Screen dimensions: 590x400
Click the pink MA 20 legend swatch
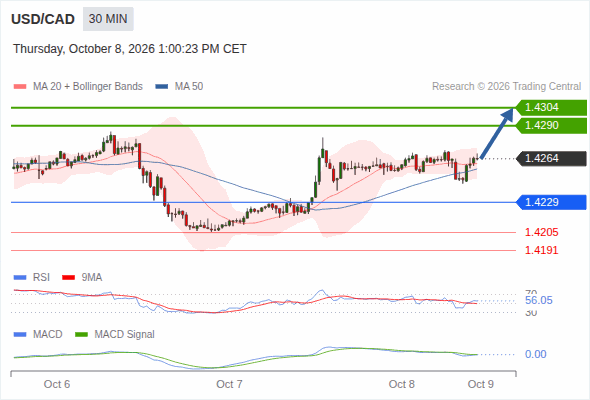click(x=20, y=87)
